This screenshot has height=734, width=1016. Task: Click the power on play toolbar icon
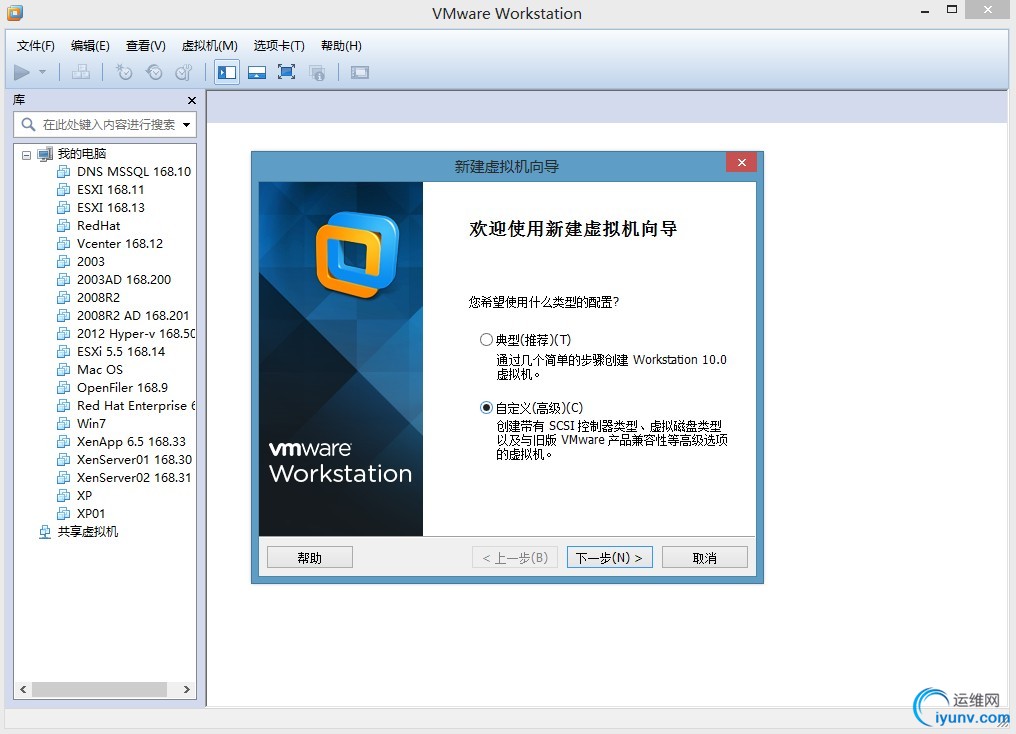click(22, 72)
